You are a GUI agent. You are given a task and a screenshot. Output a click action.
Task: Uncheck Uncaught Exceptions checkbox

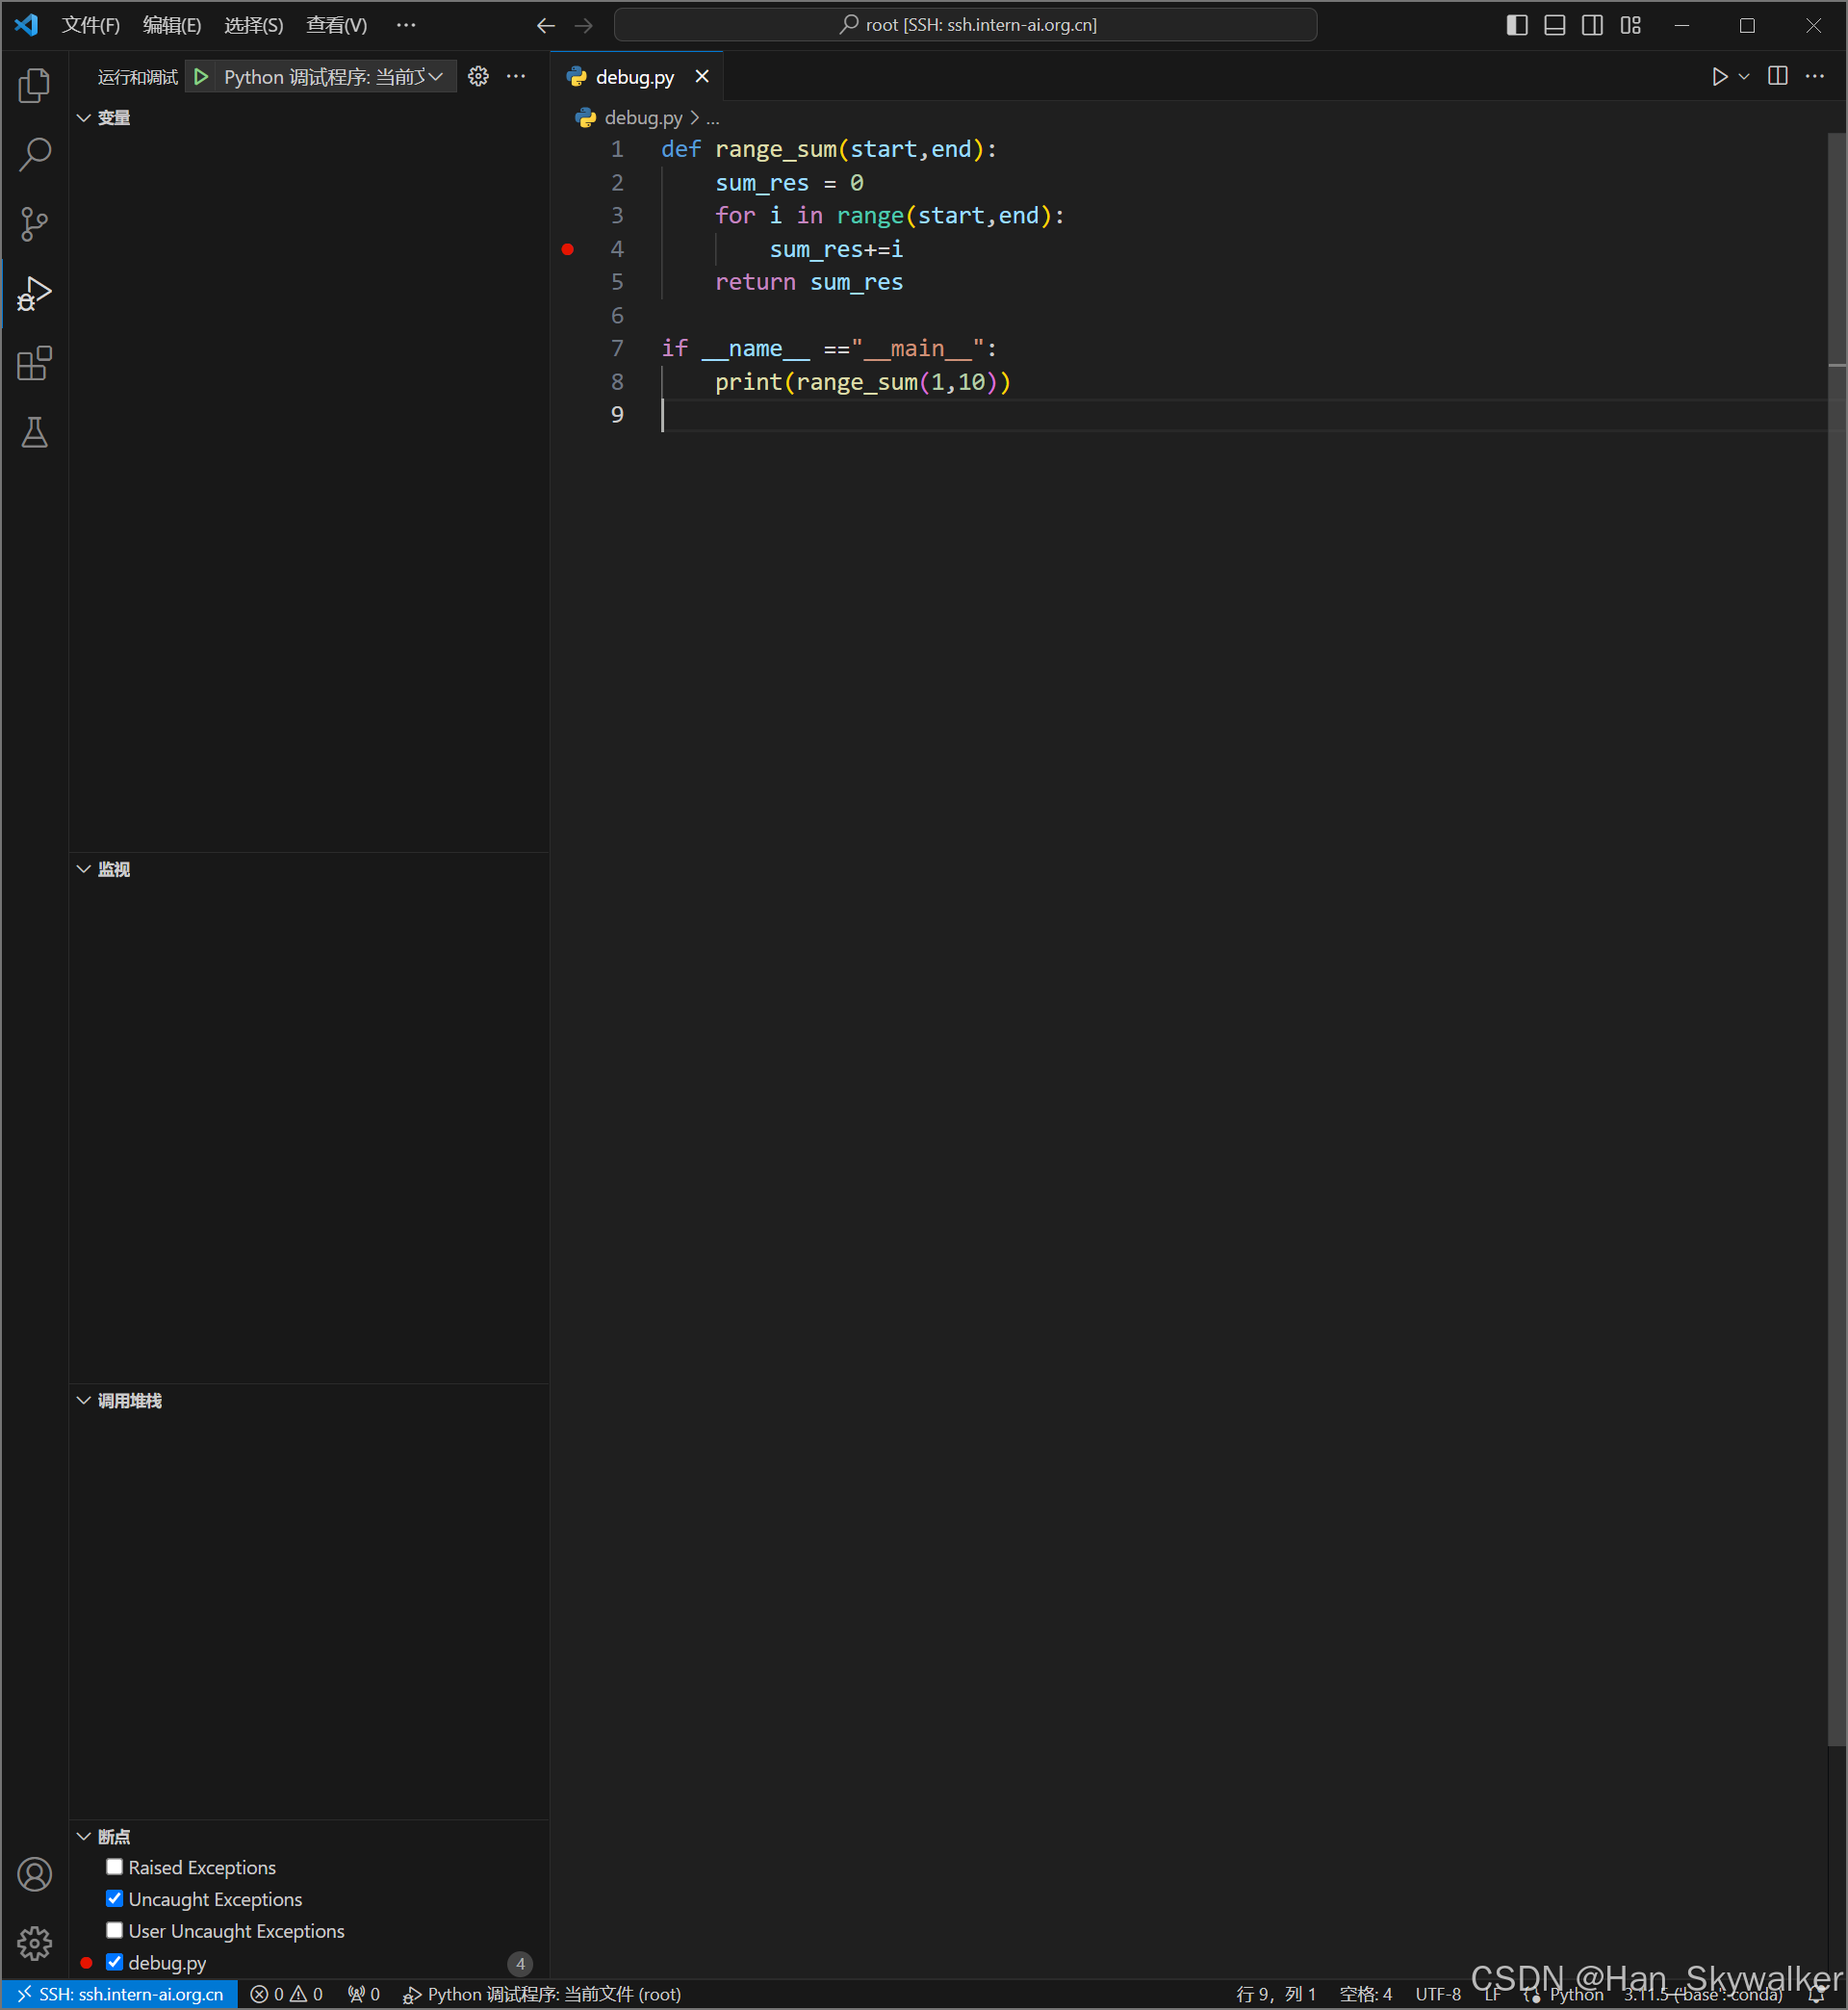click(x=115, y=1898)
